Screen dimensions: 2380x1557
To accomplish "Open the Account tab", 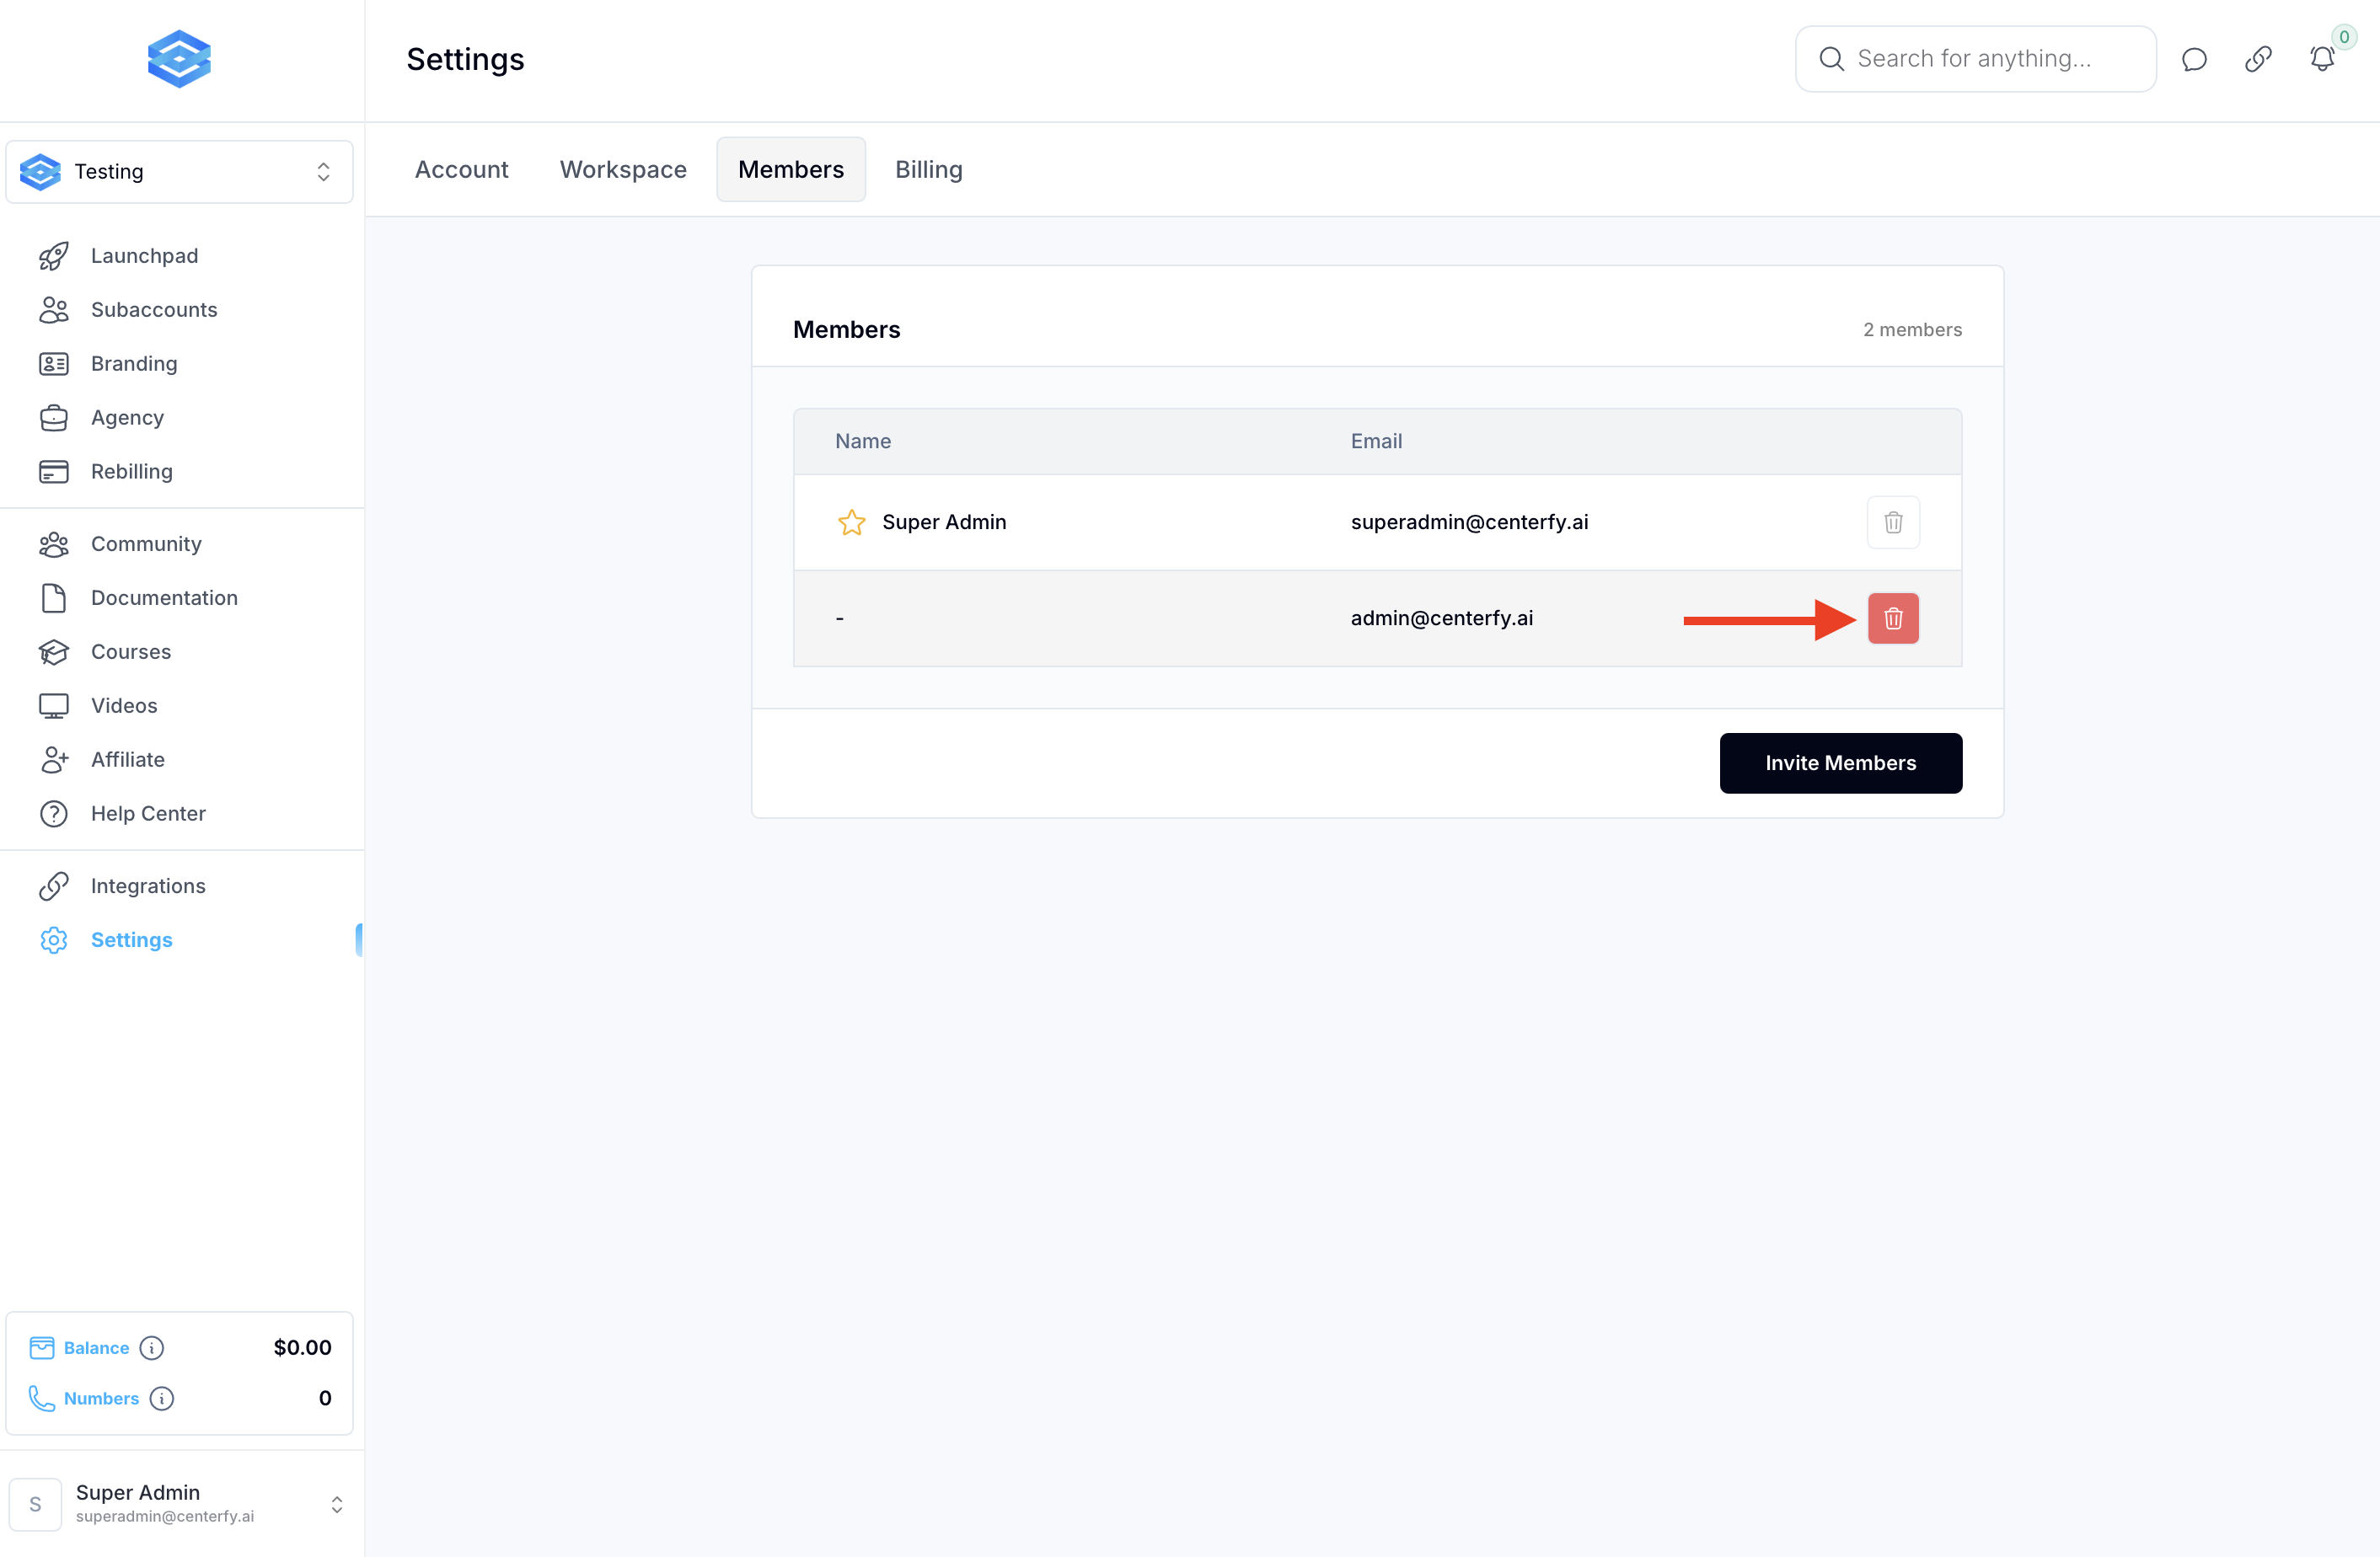I will point(461,170).
